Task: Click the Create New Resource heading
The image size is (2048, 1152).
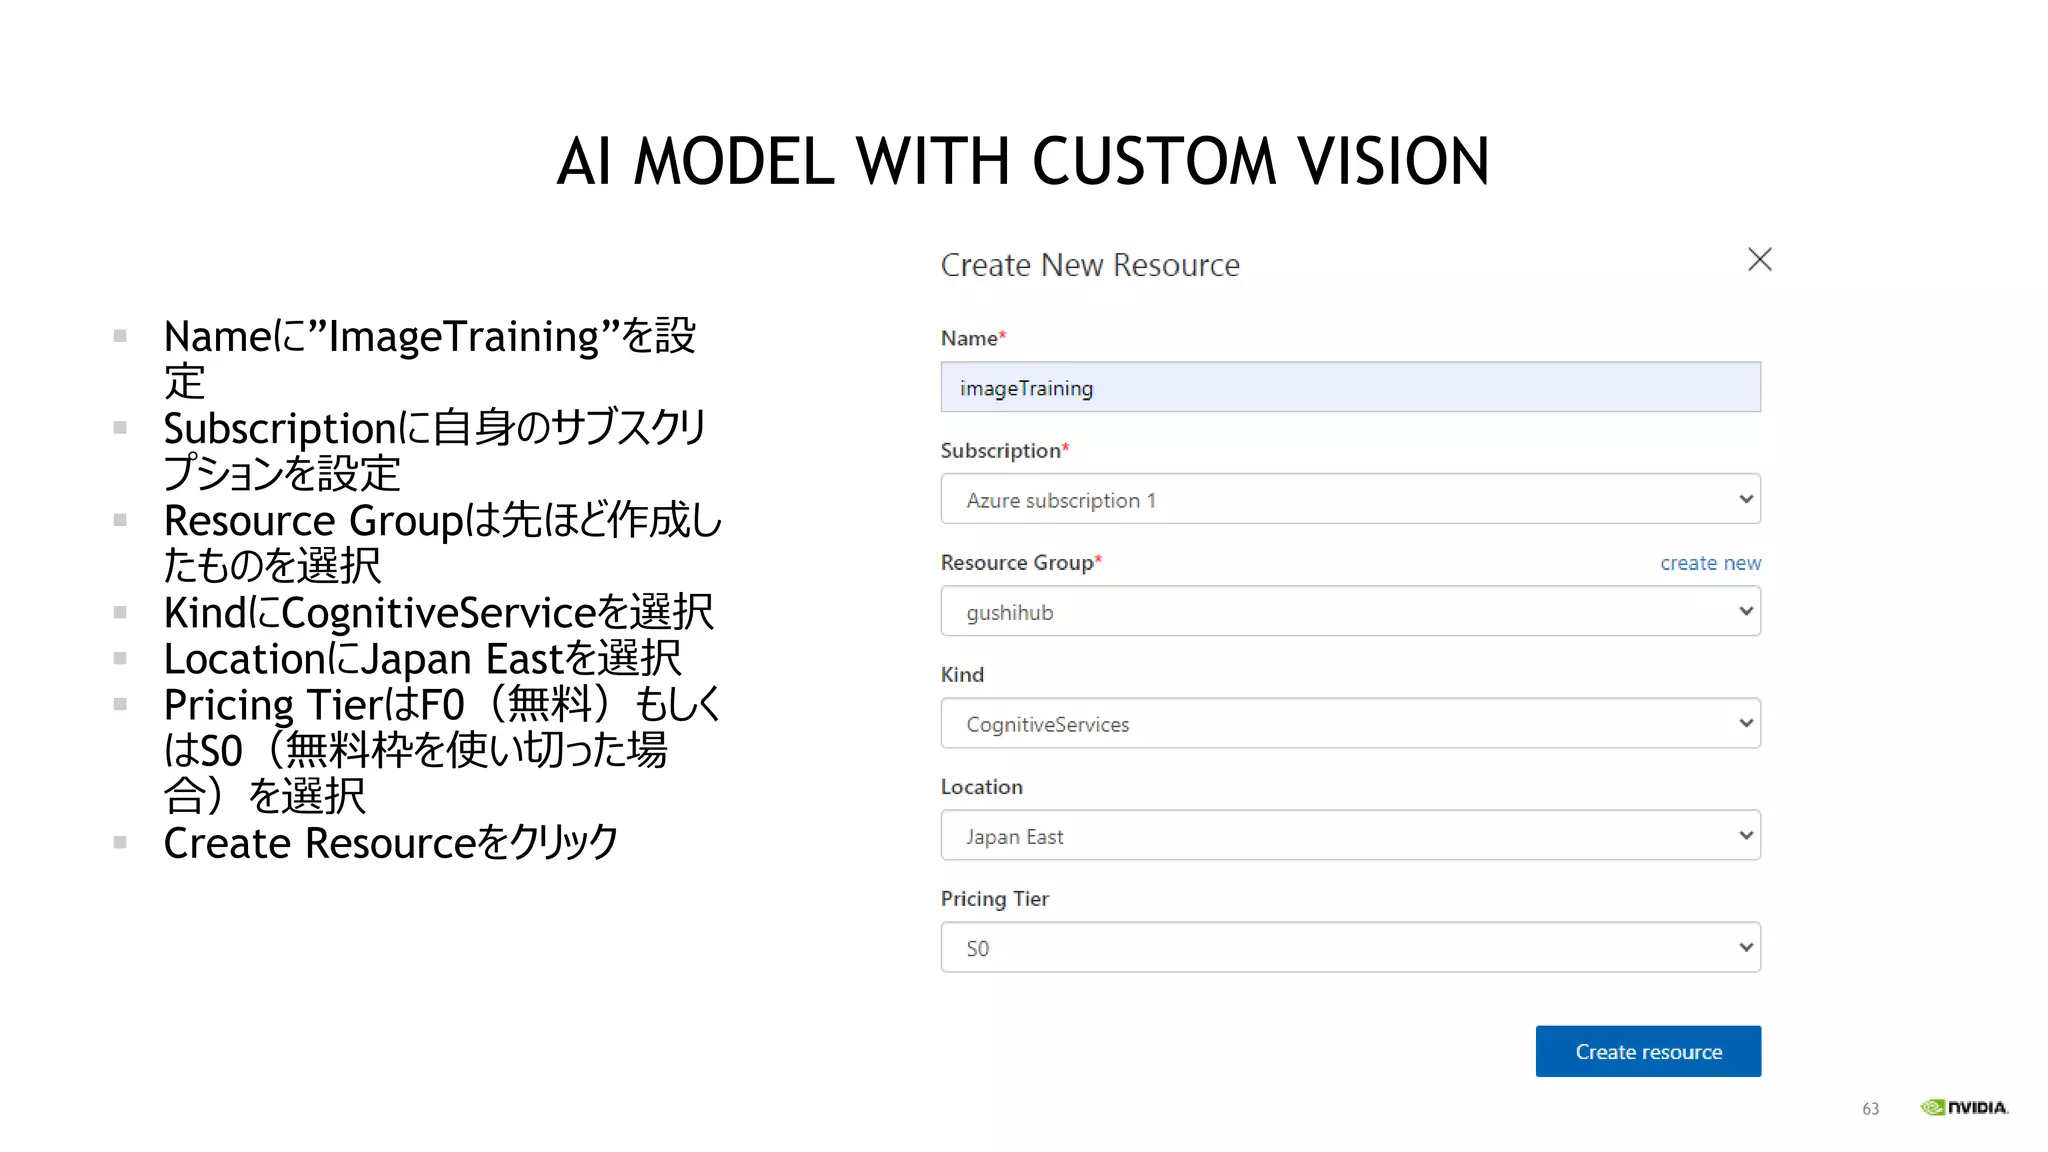Action: pos(1090,265)
